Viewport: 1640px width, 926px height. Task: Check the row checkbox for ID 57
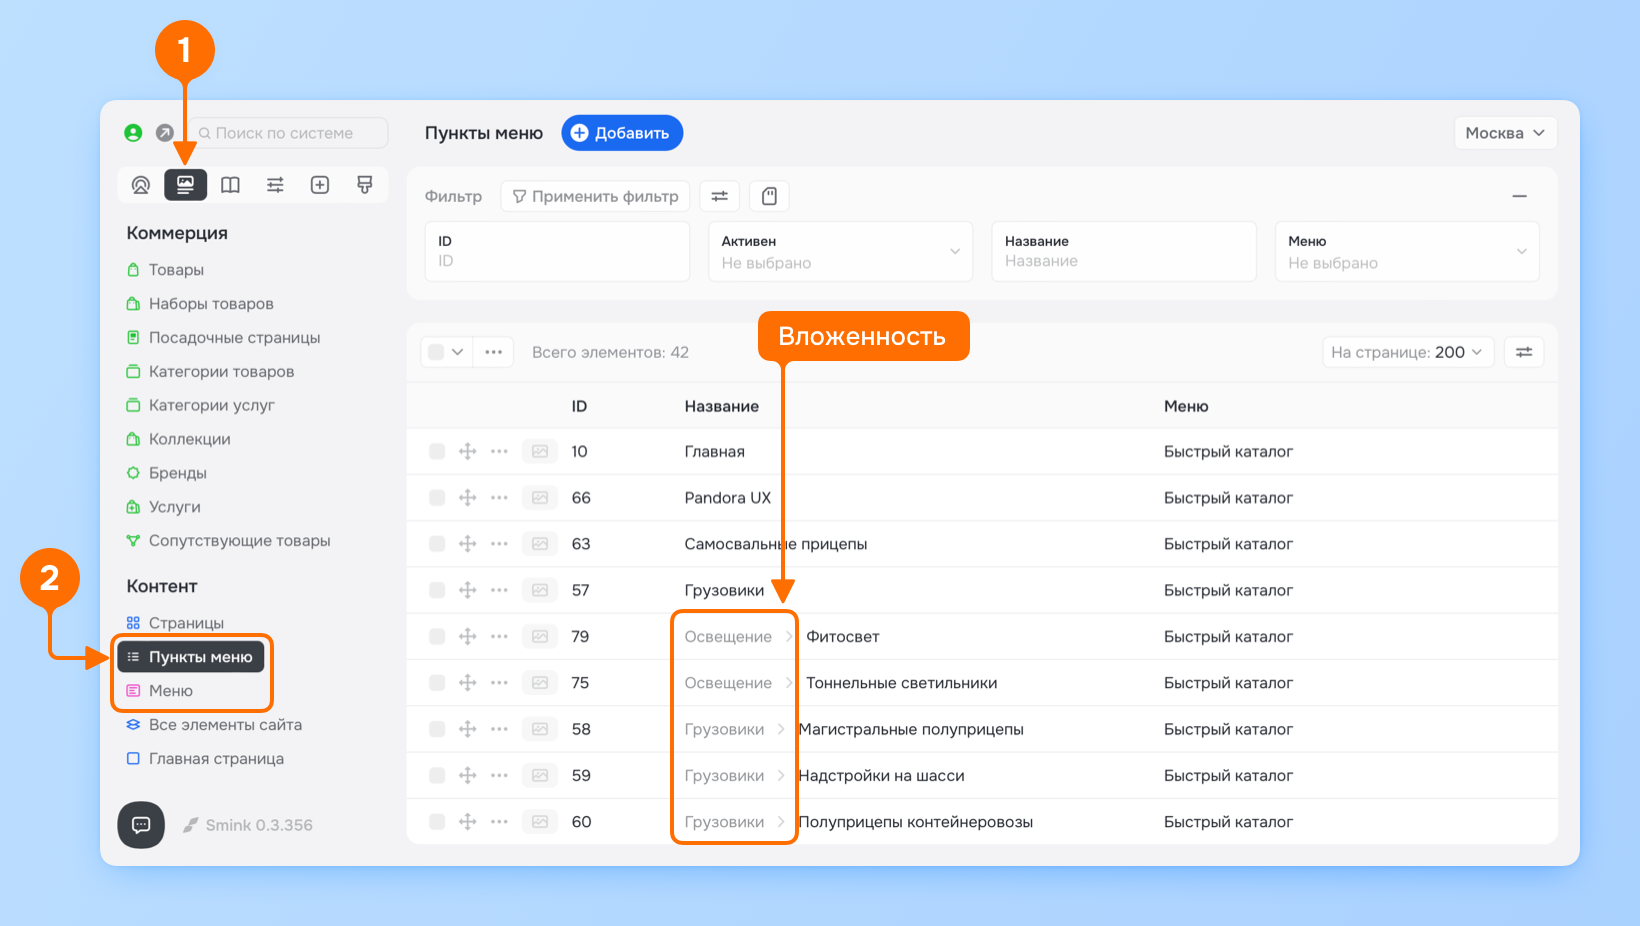[x=437, y=590]
